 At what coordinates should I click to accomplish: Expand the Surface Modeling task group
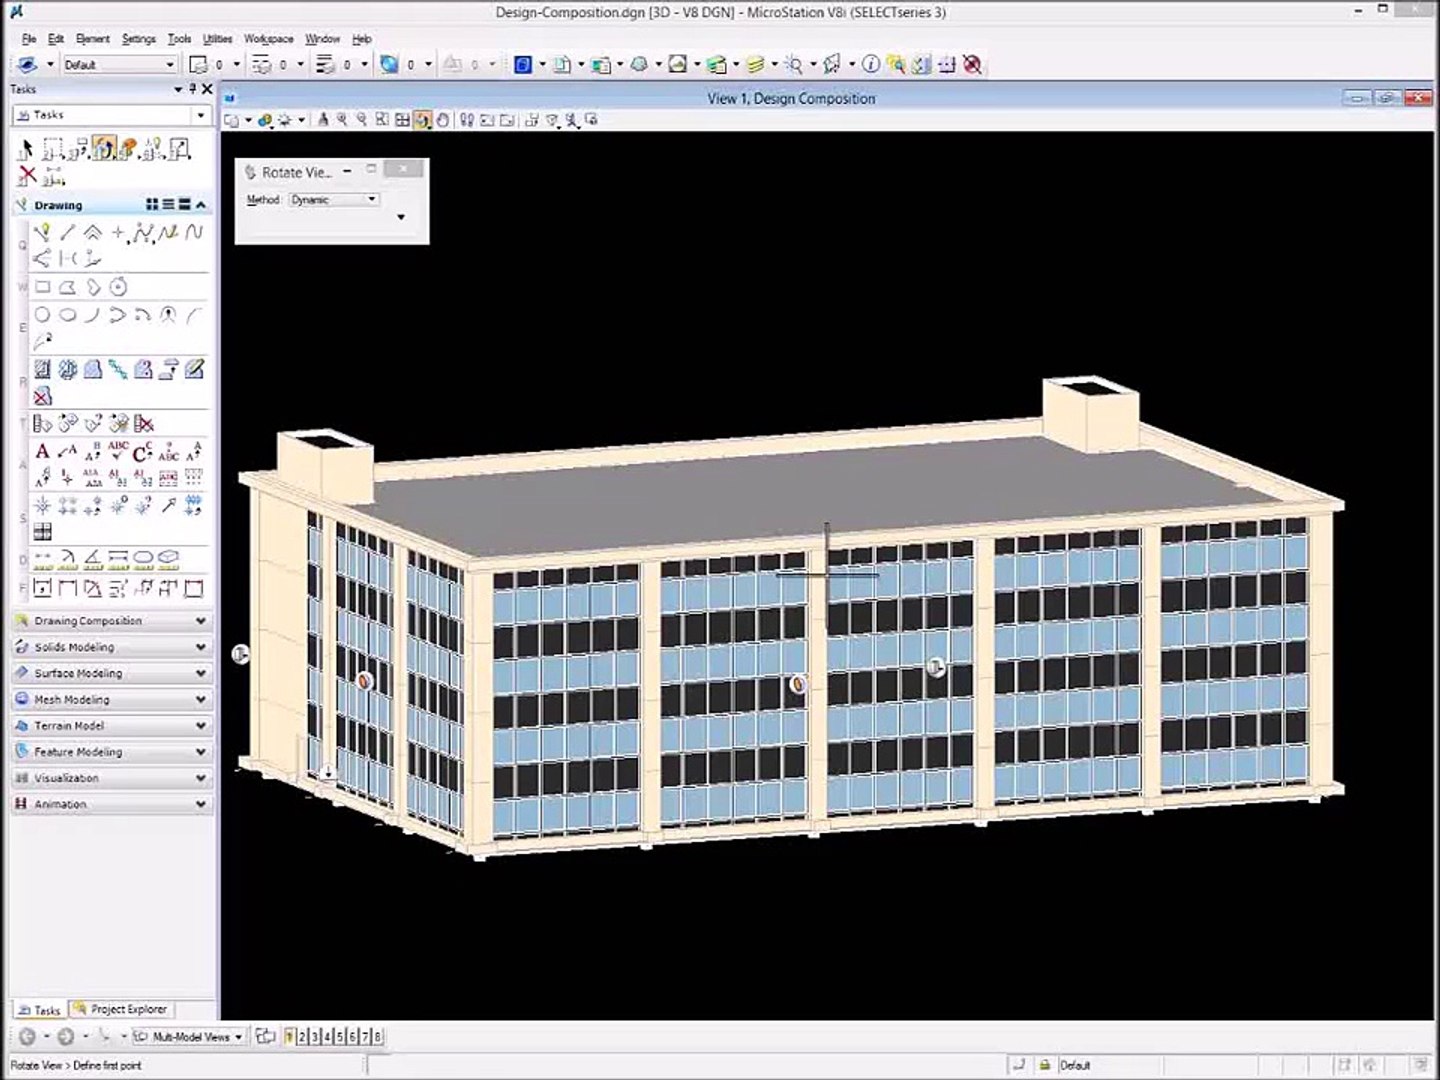[x=112, y=673]
